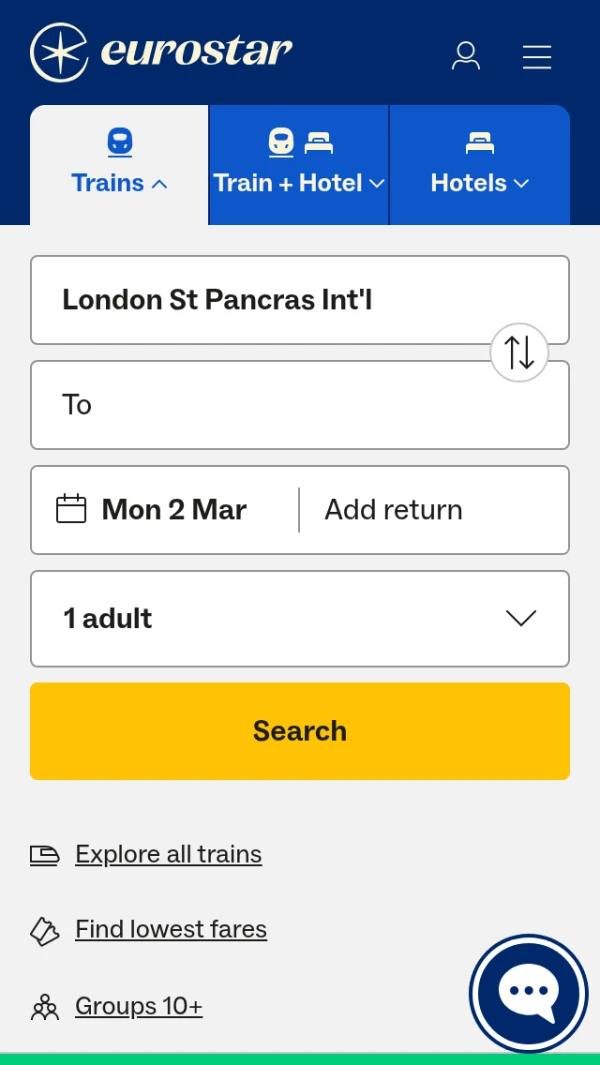Click the group people icon

45,1007
